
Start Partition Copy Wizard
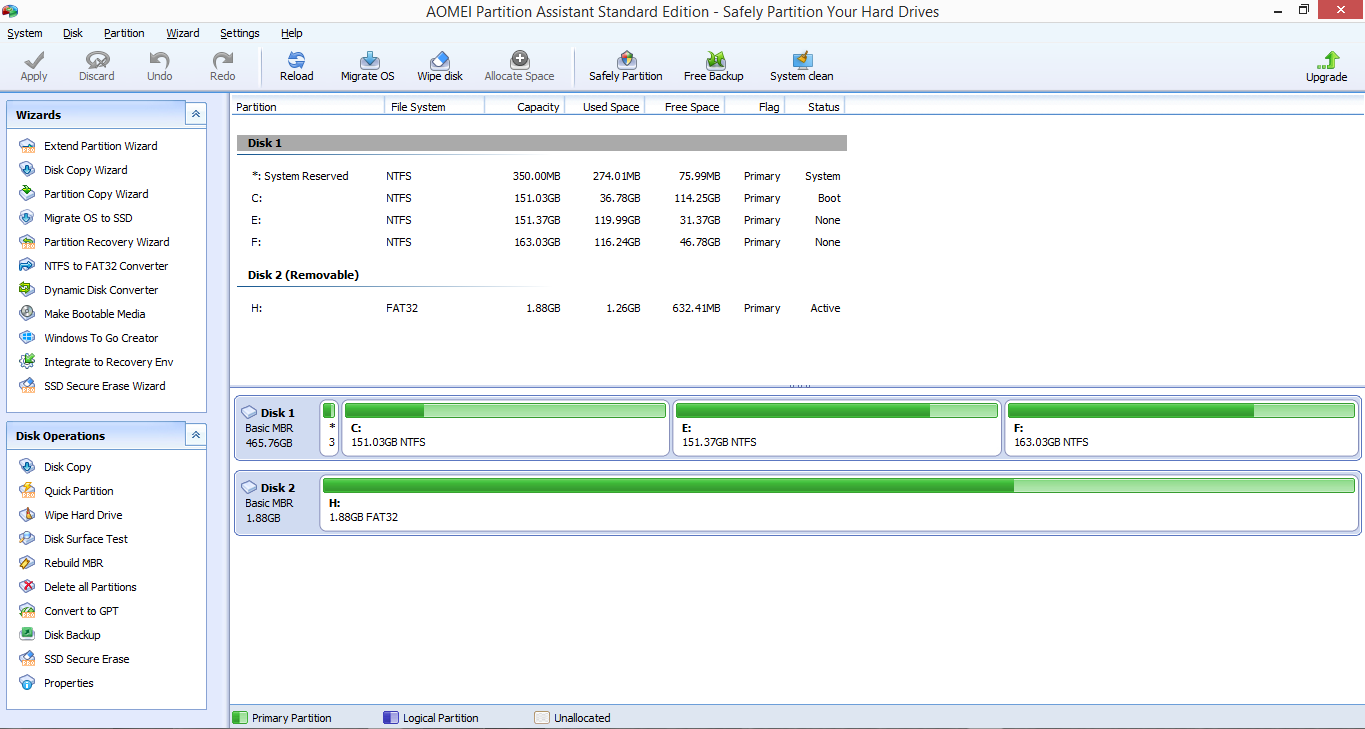pos(83,194)
